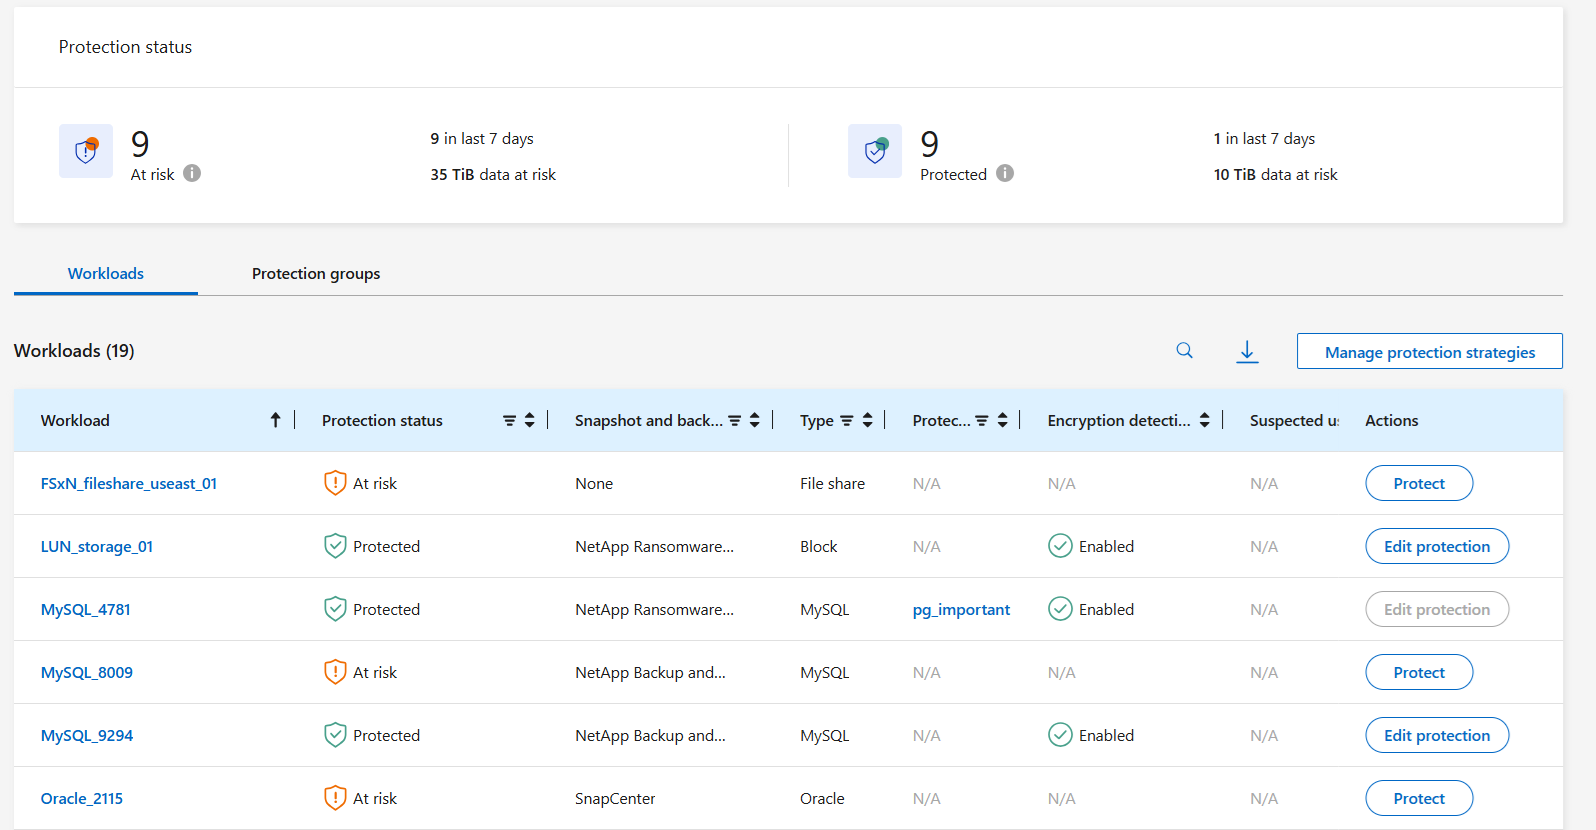This screenshot has height=830, width=1596.
Task: Protect the FSxN_fileshare_useast_01 workload
Action: click(1418, 483)
